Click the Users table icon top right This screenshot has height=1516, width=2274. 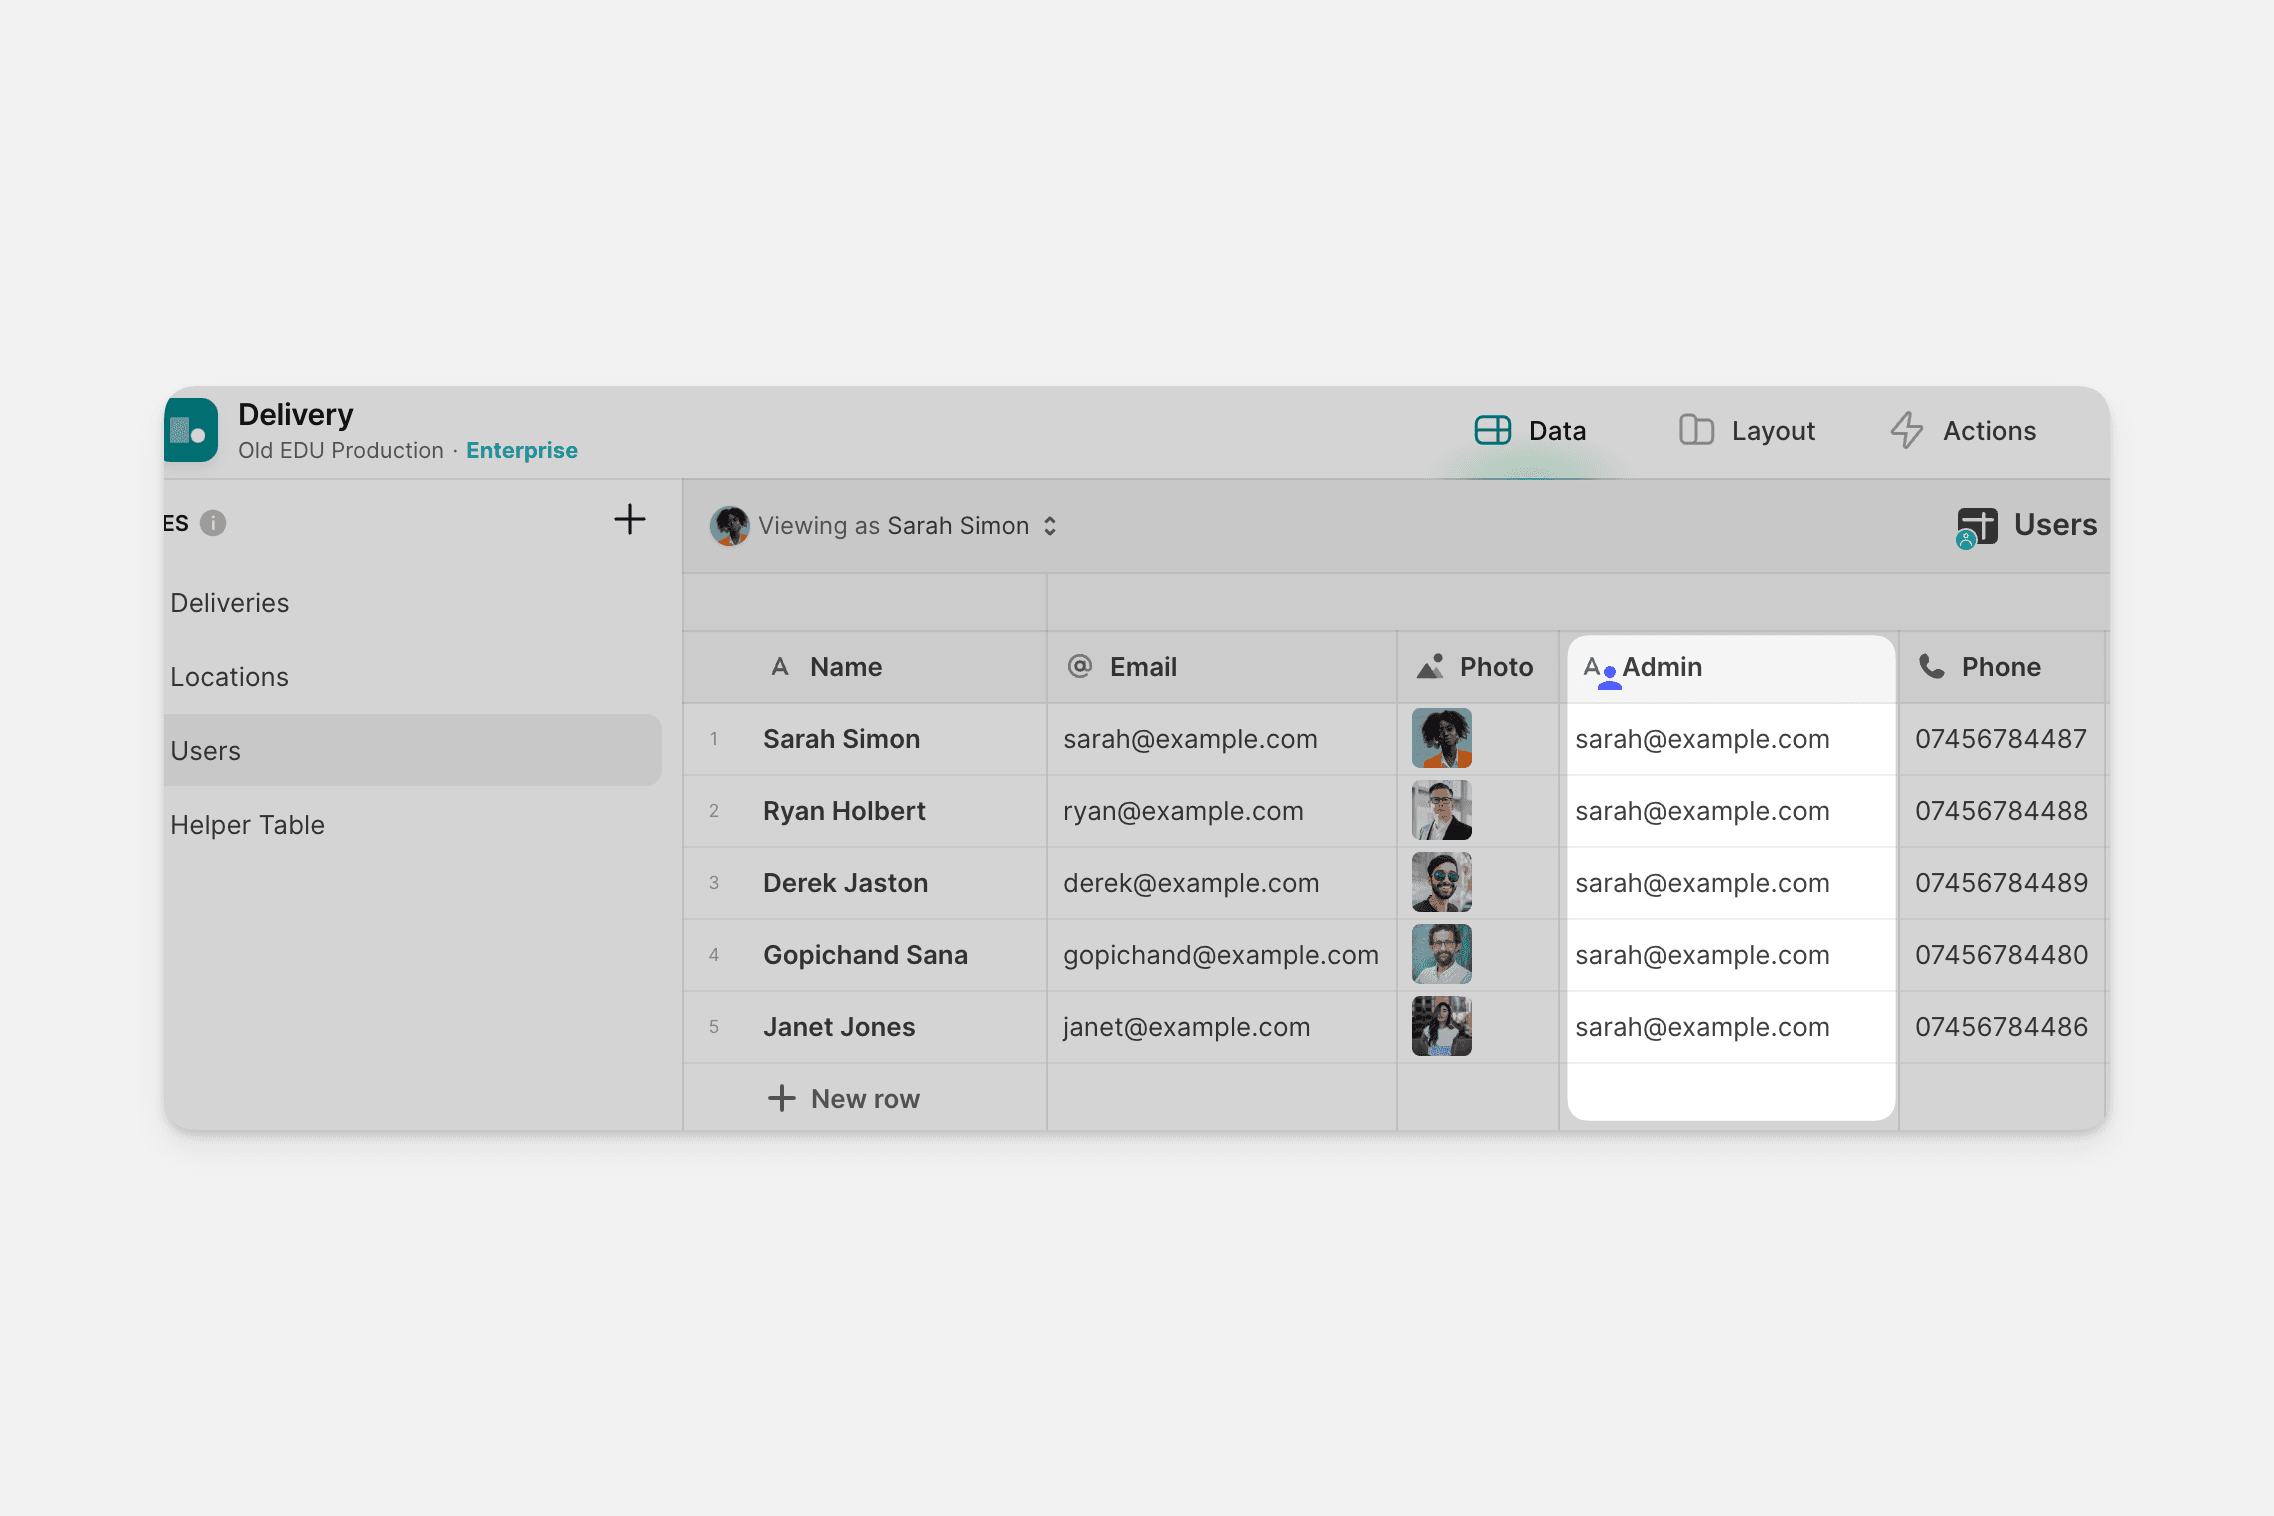(1976, 526)
